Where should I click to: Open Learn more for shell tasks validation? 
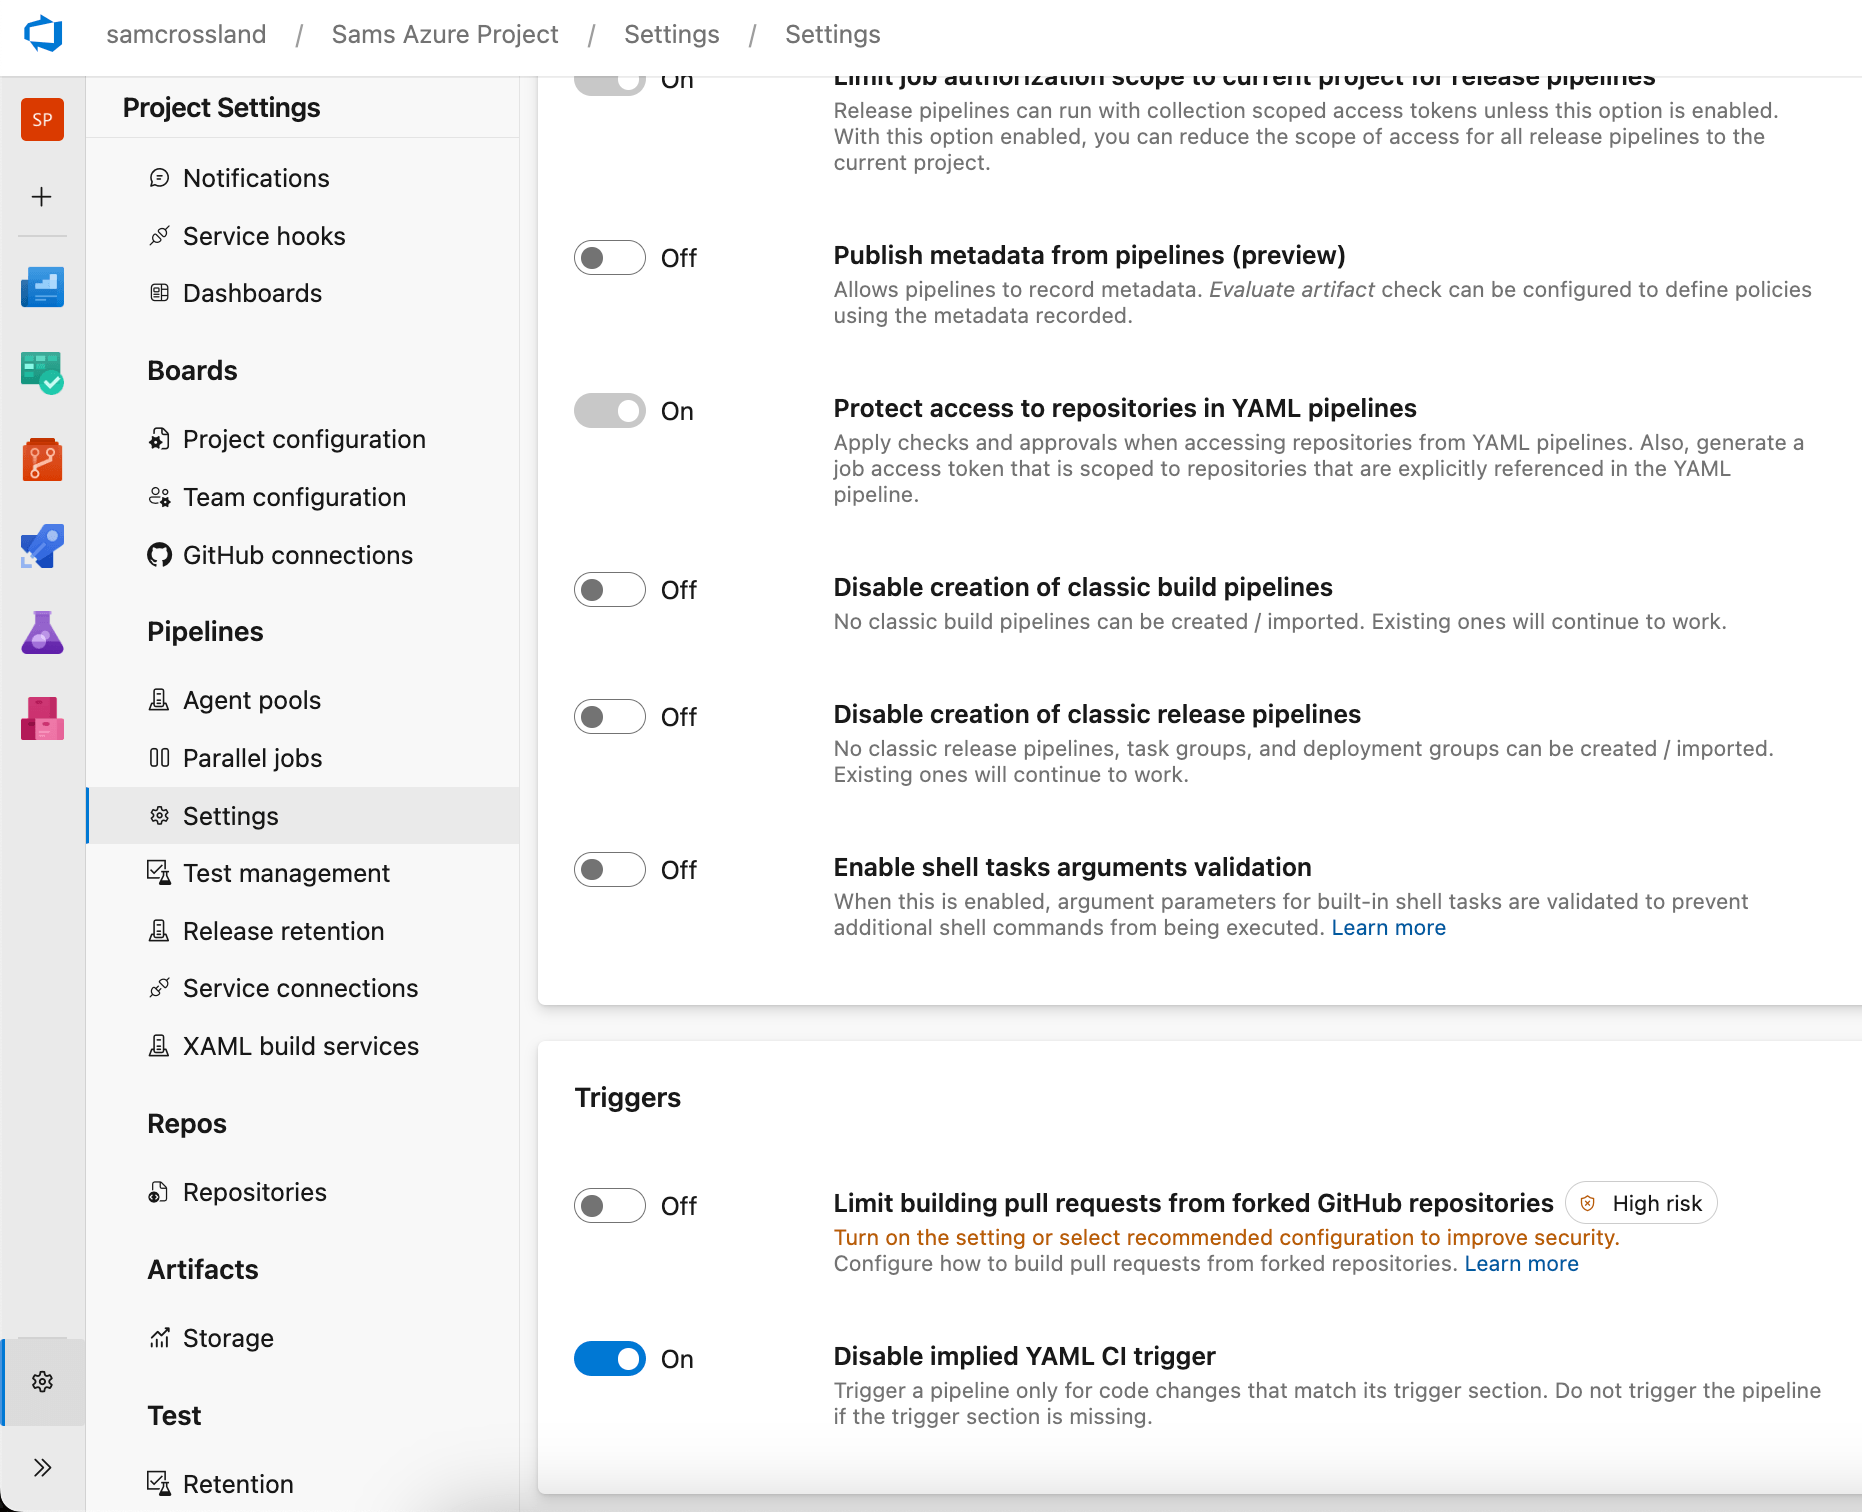[x=1389, y=928]
